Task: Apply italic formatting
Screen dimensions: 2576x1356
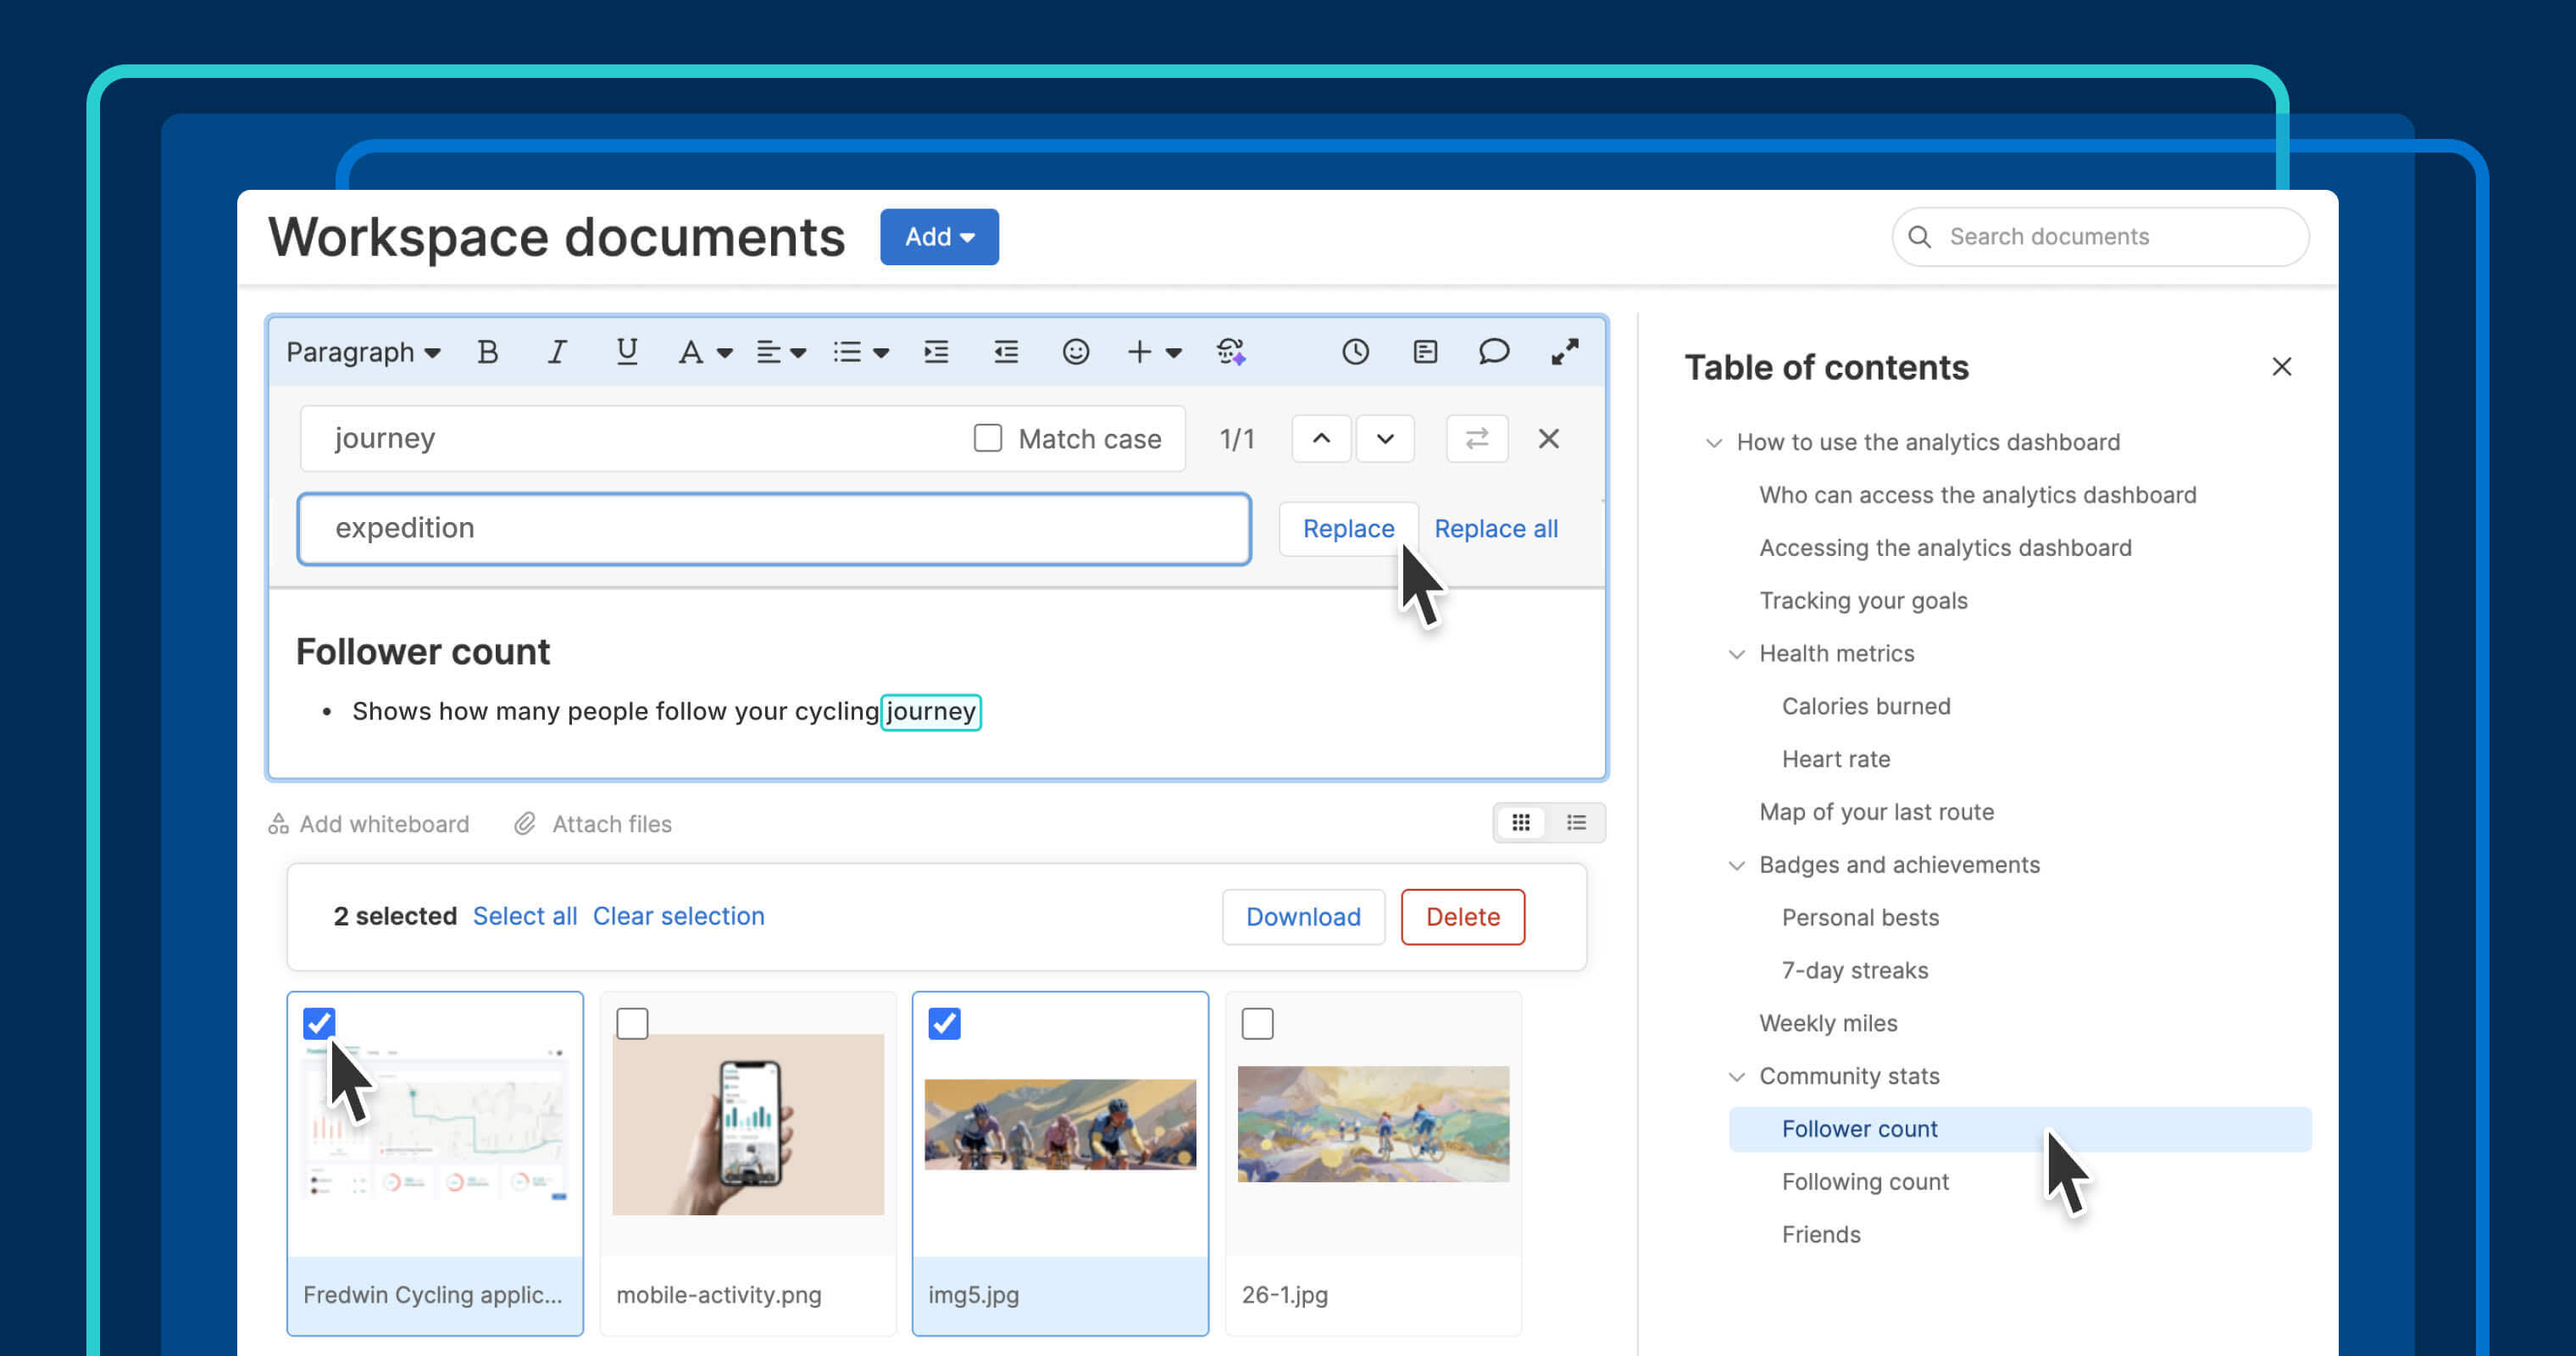Action: pos(557,352)
